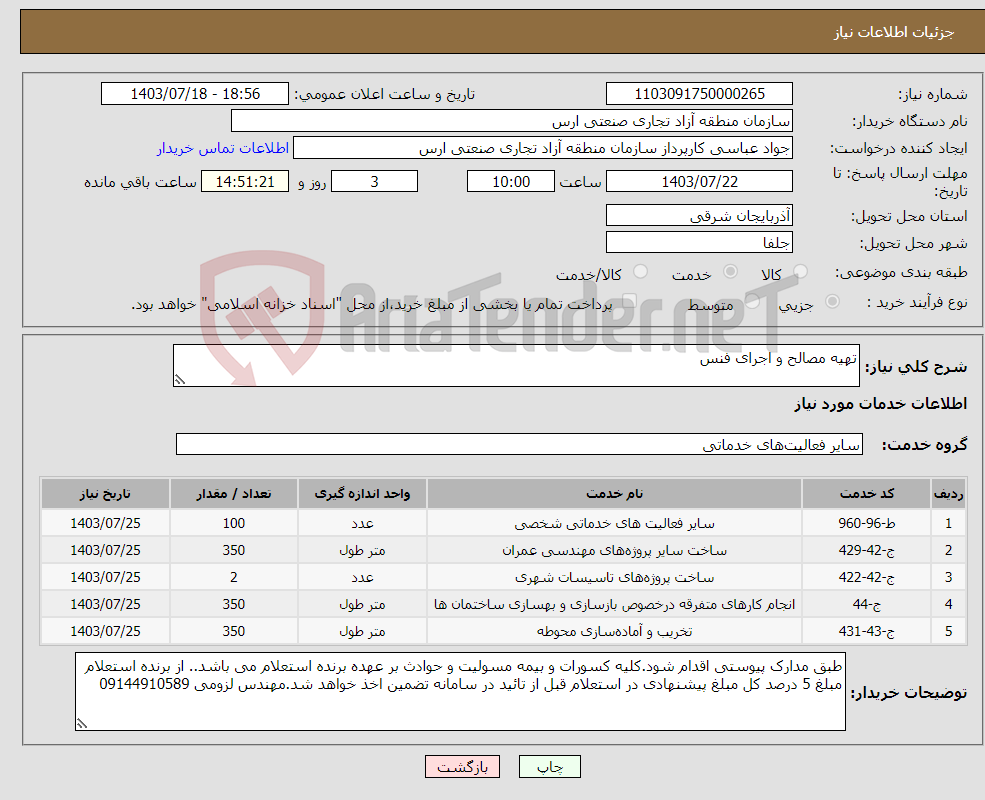Select the کالا/خدمت radio button
The width and height of the screenshot is (985, 800).
pos(640,272)
